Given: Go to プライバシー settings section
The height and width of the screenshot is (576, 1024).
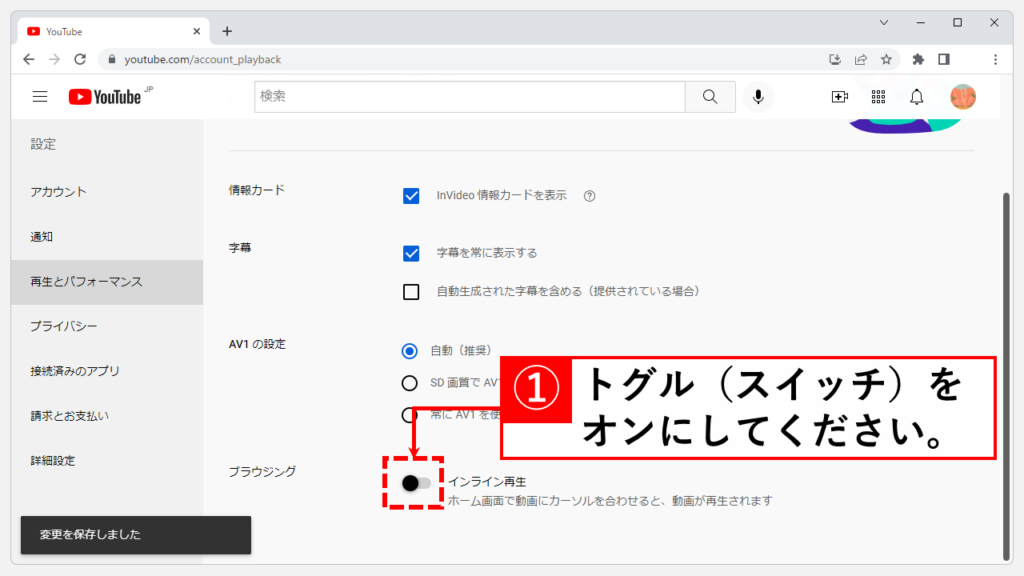Looking at the screenshot, I should point(64,326).
